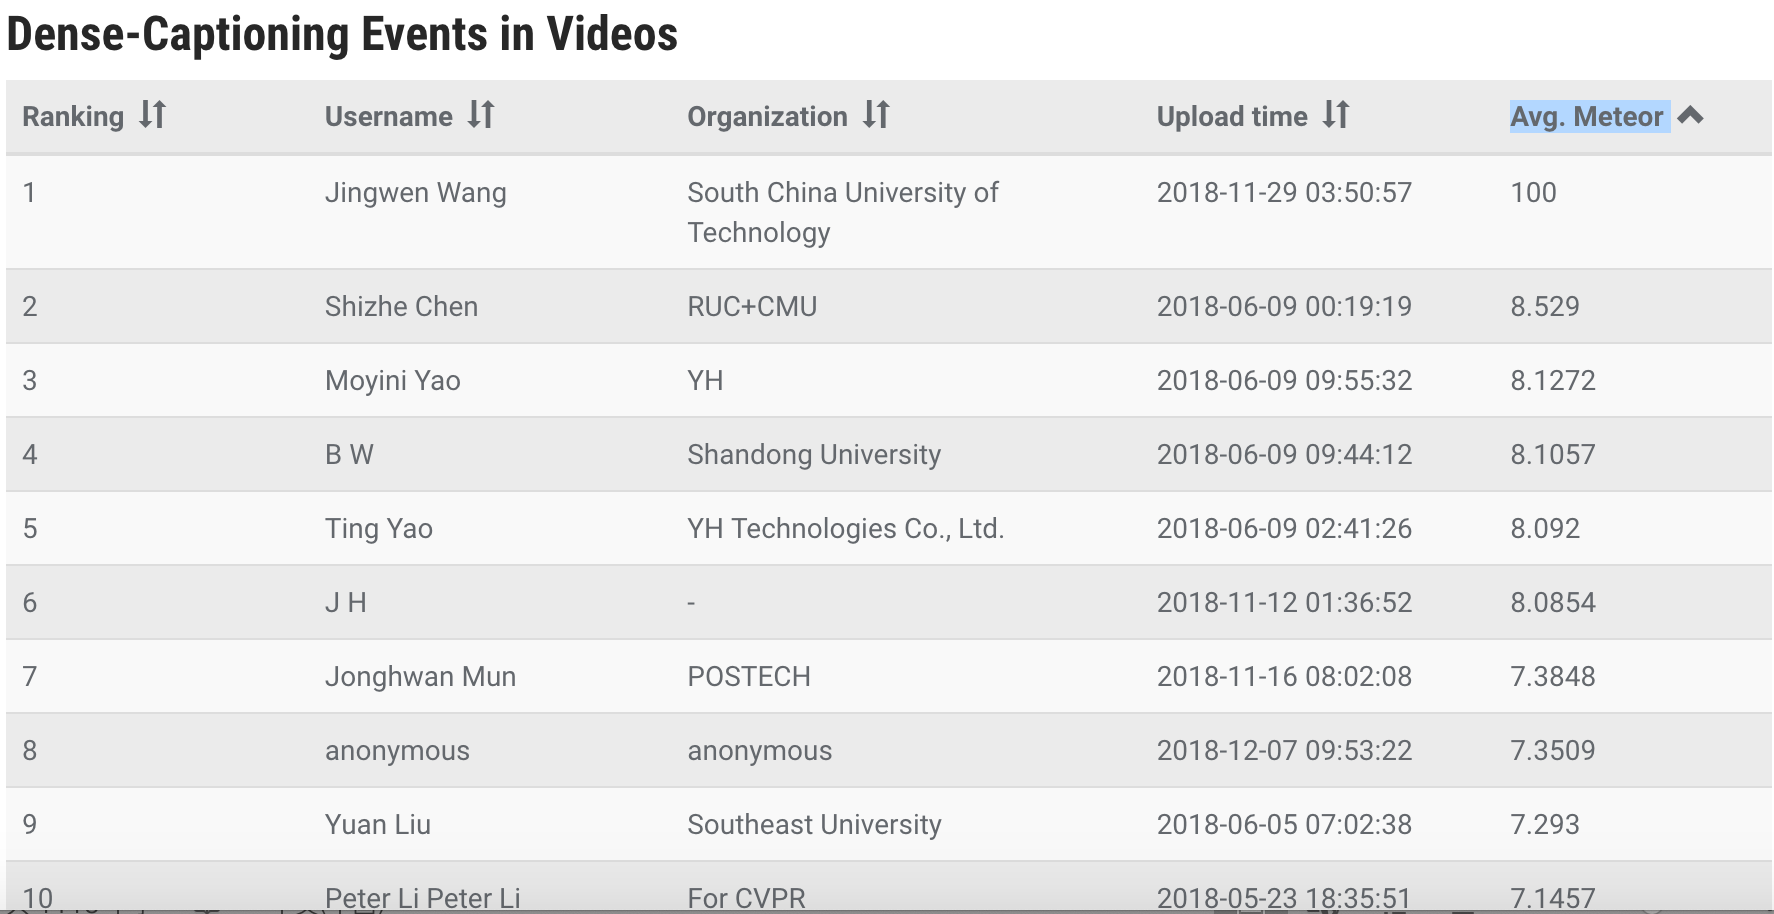The image size is (1774, 914).
Task: Click the Dense-Captioning Events in Videos title
Action: coord(341,33)
